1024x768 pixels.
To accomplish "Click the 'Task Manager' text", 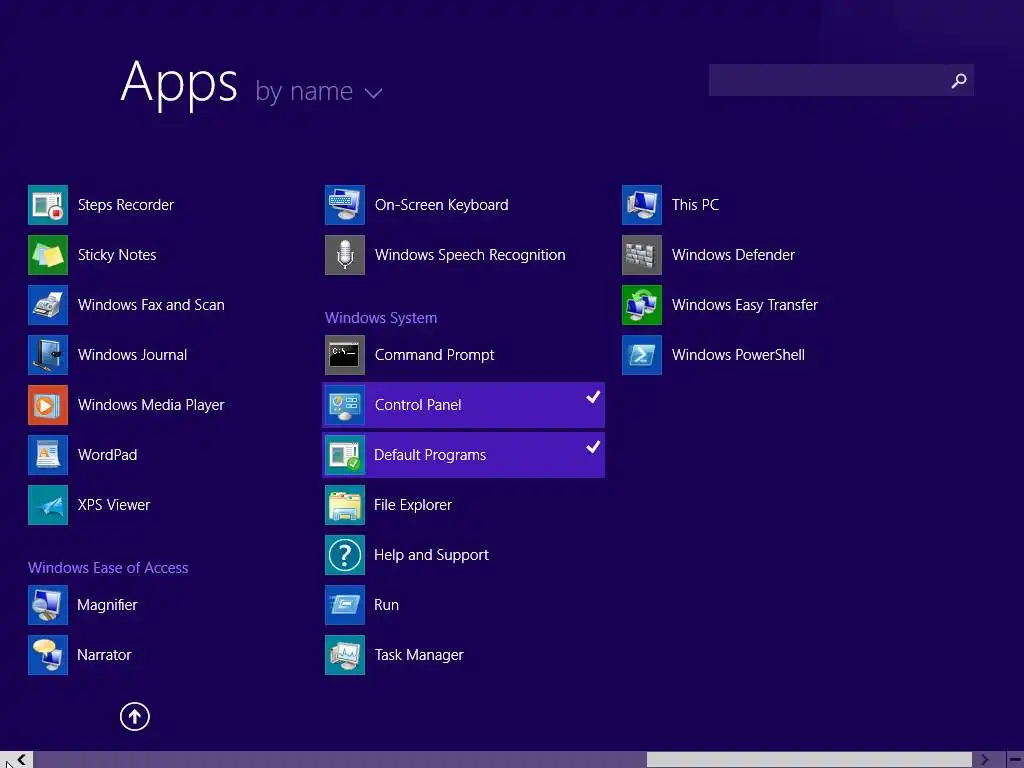I will (419, 655).
